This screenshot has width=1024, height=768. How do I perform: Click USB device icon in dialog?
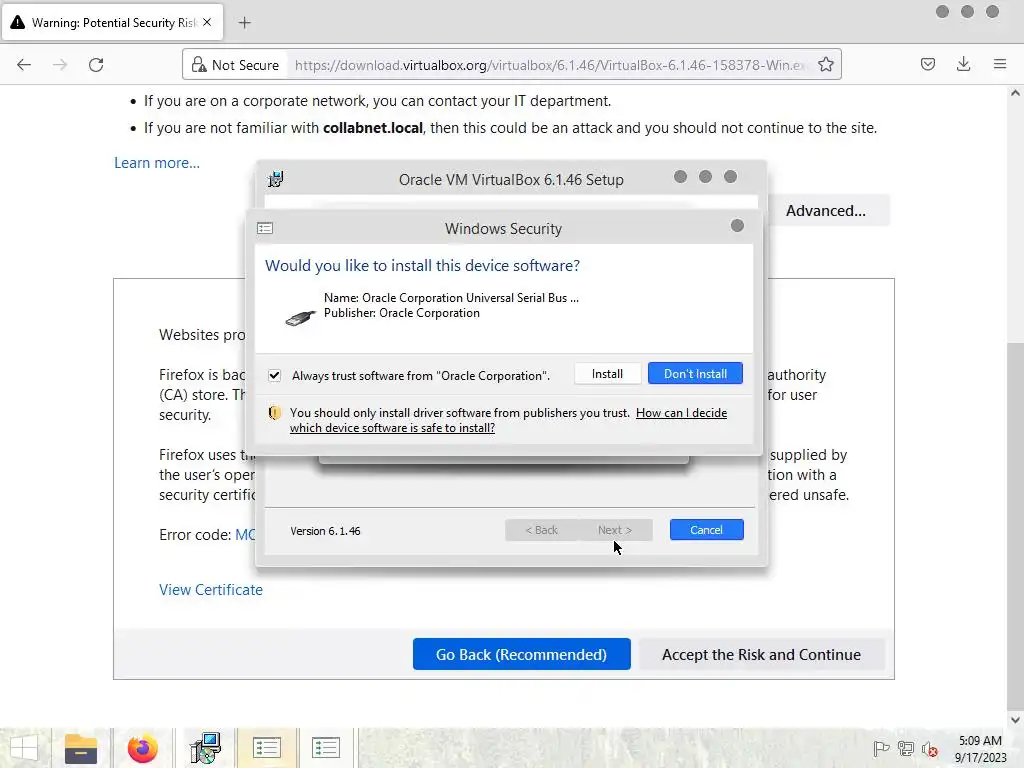pos(300,317)
